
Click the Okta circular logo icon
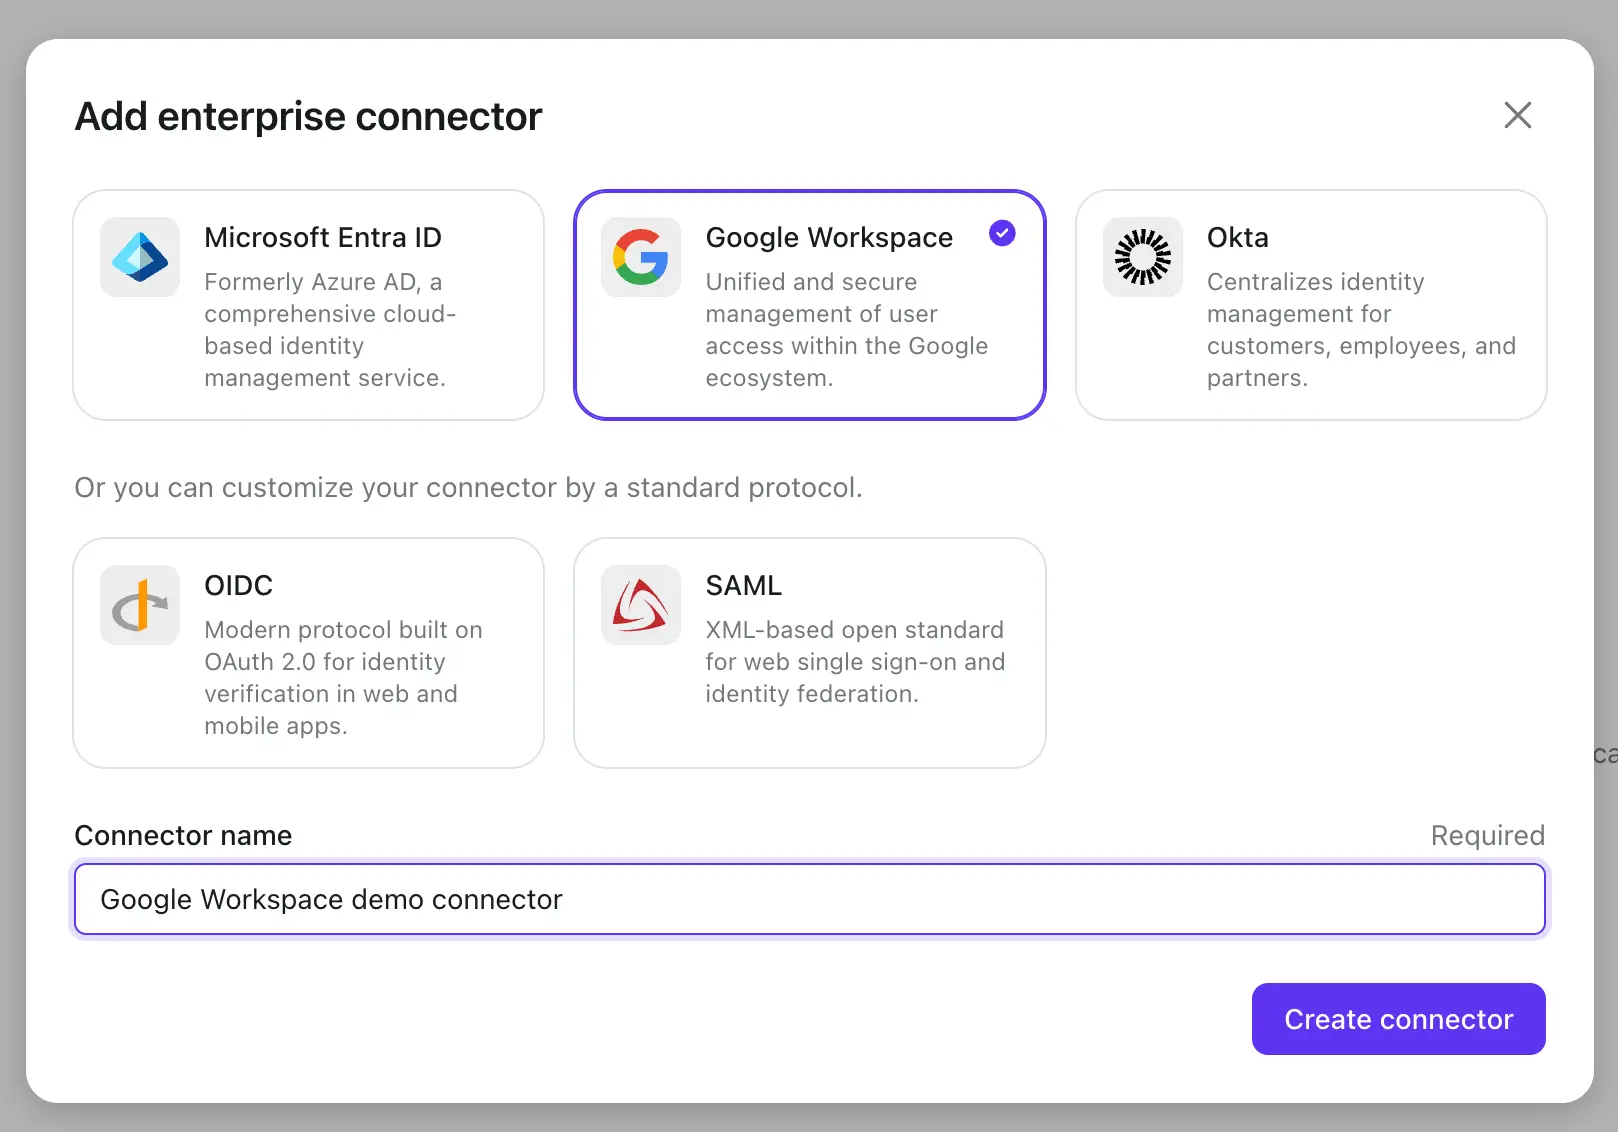1142,257
